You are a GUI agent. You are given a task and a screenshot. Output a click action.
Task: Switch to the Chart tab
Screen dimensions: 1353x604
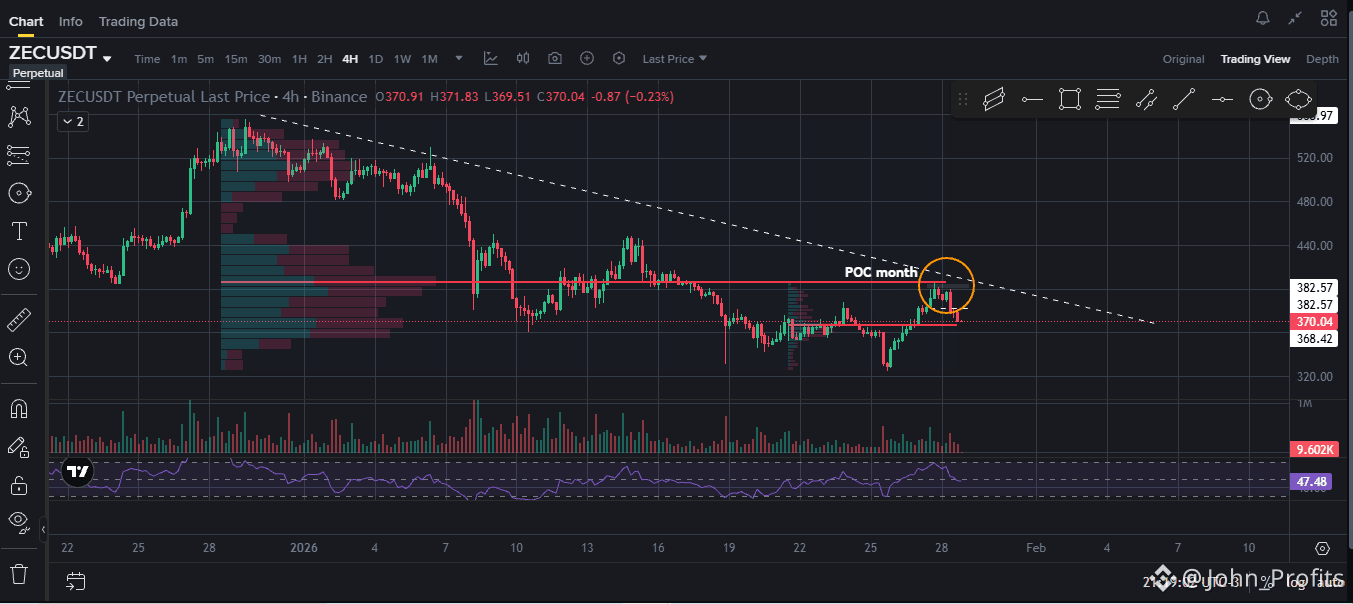[26, 21]
